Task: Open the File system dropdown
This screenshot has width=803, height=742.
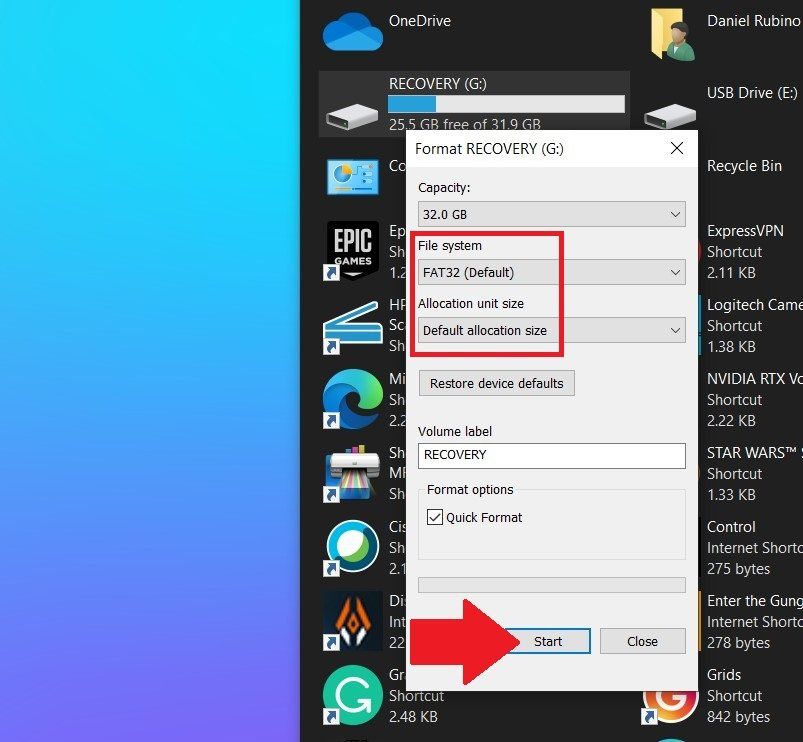Action: pyautogui.click(x=551, y=271)
